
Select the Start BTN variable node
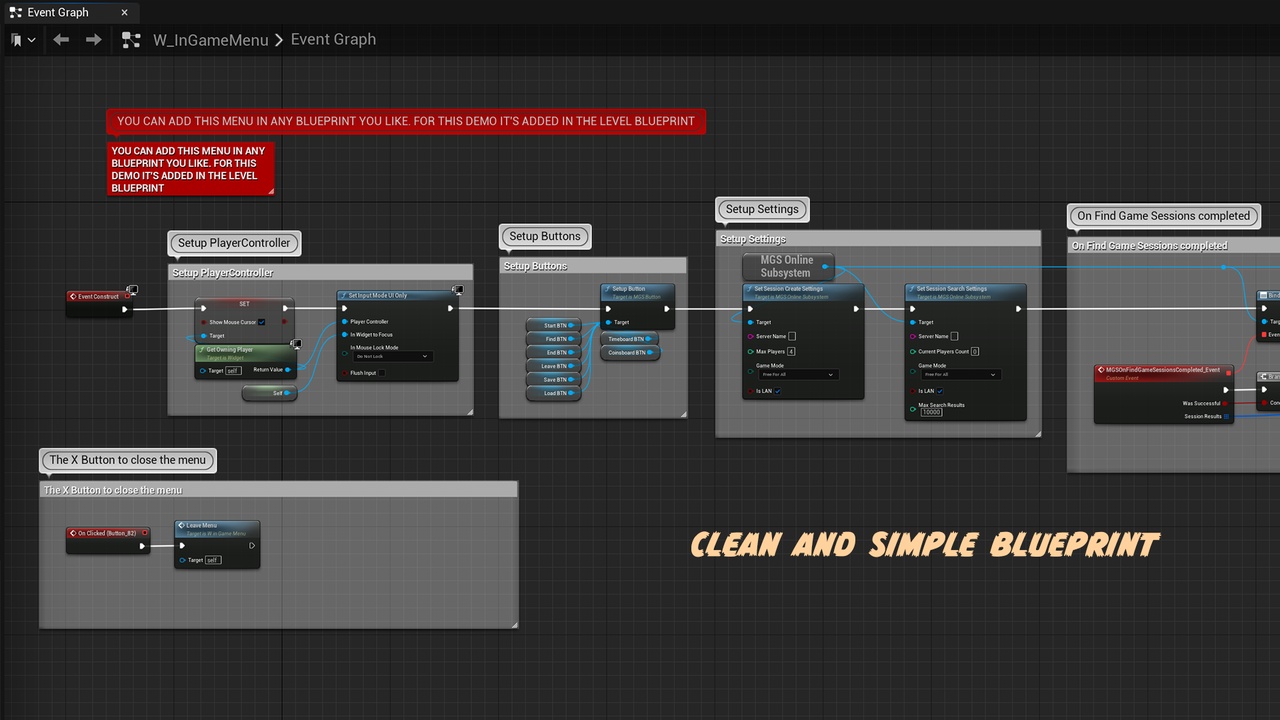pyautogui.click(x=554, y=325)
